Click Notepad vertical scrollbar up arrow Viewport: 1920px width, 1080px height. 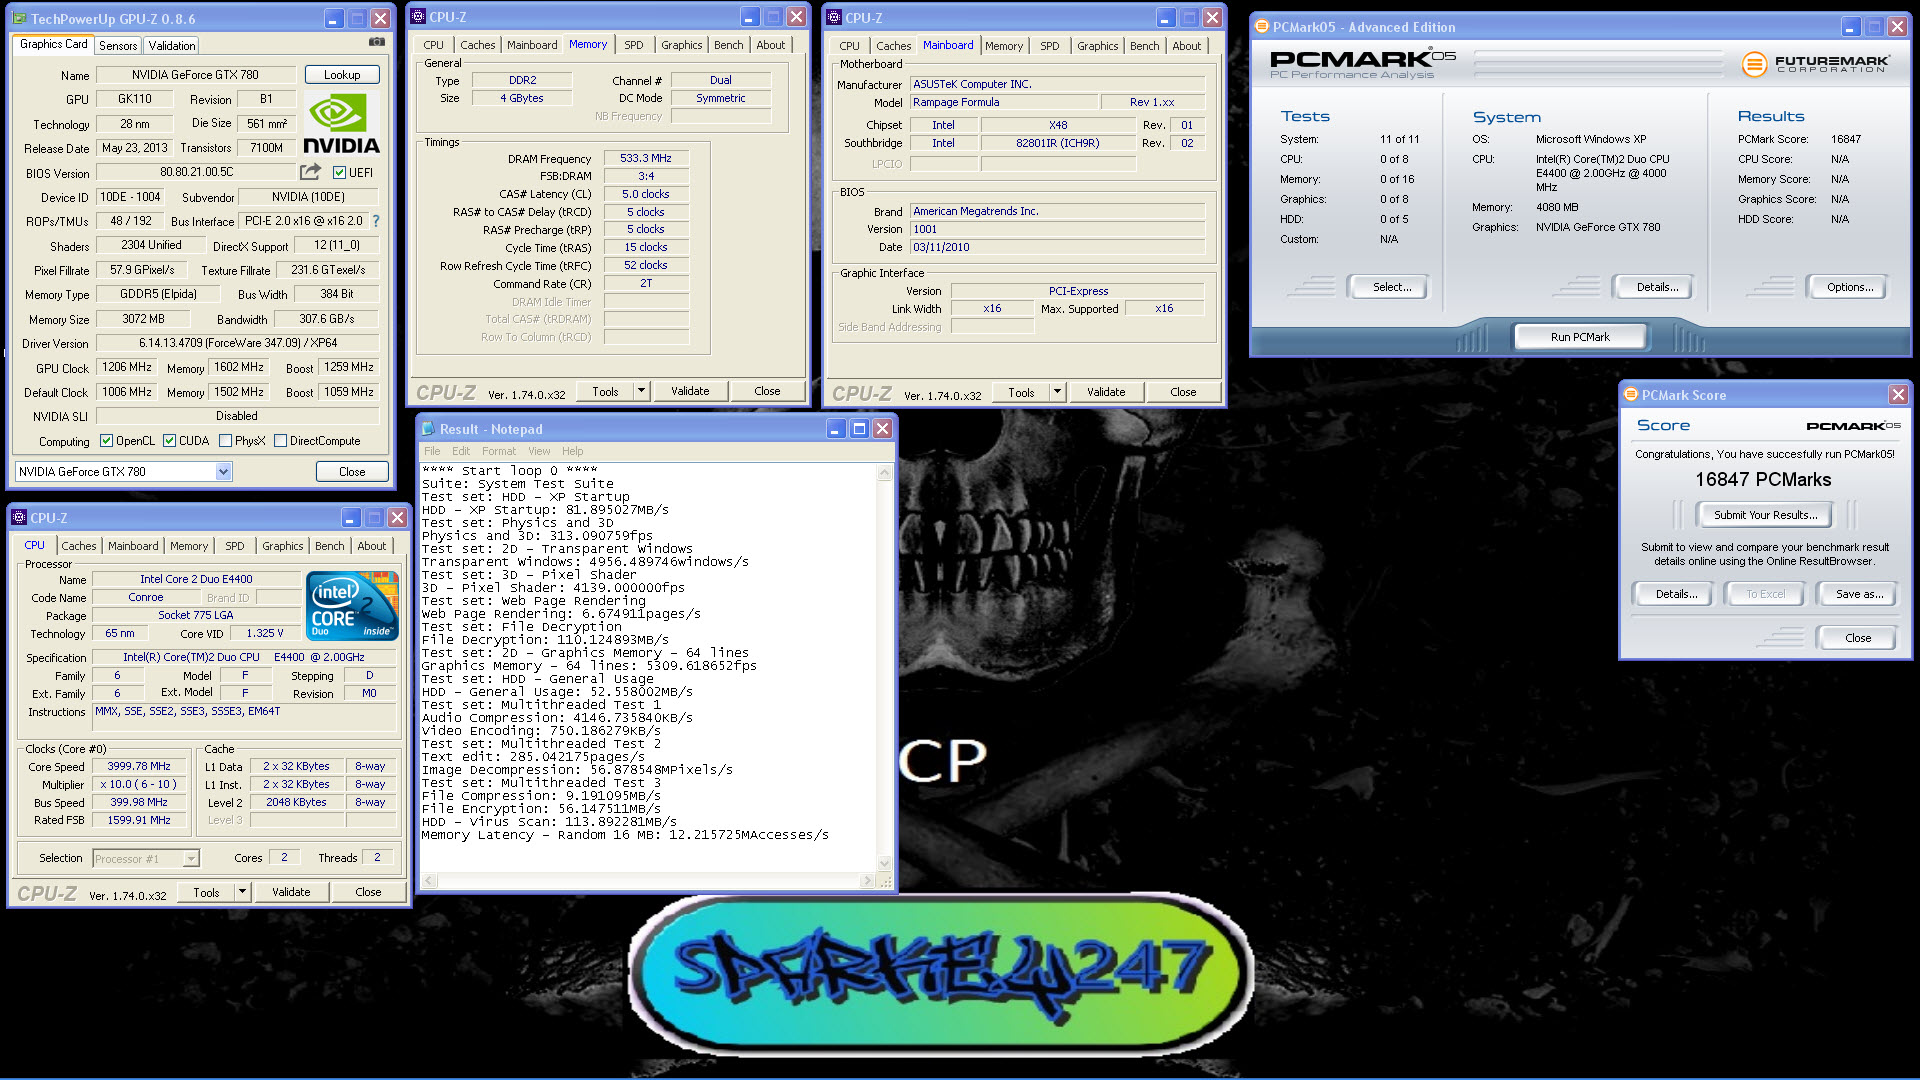click(x=884, y=474)
